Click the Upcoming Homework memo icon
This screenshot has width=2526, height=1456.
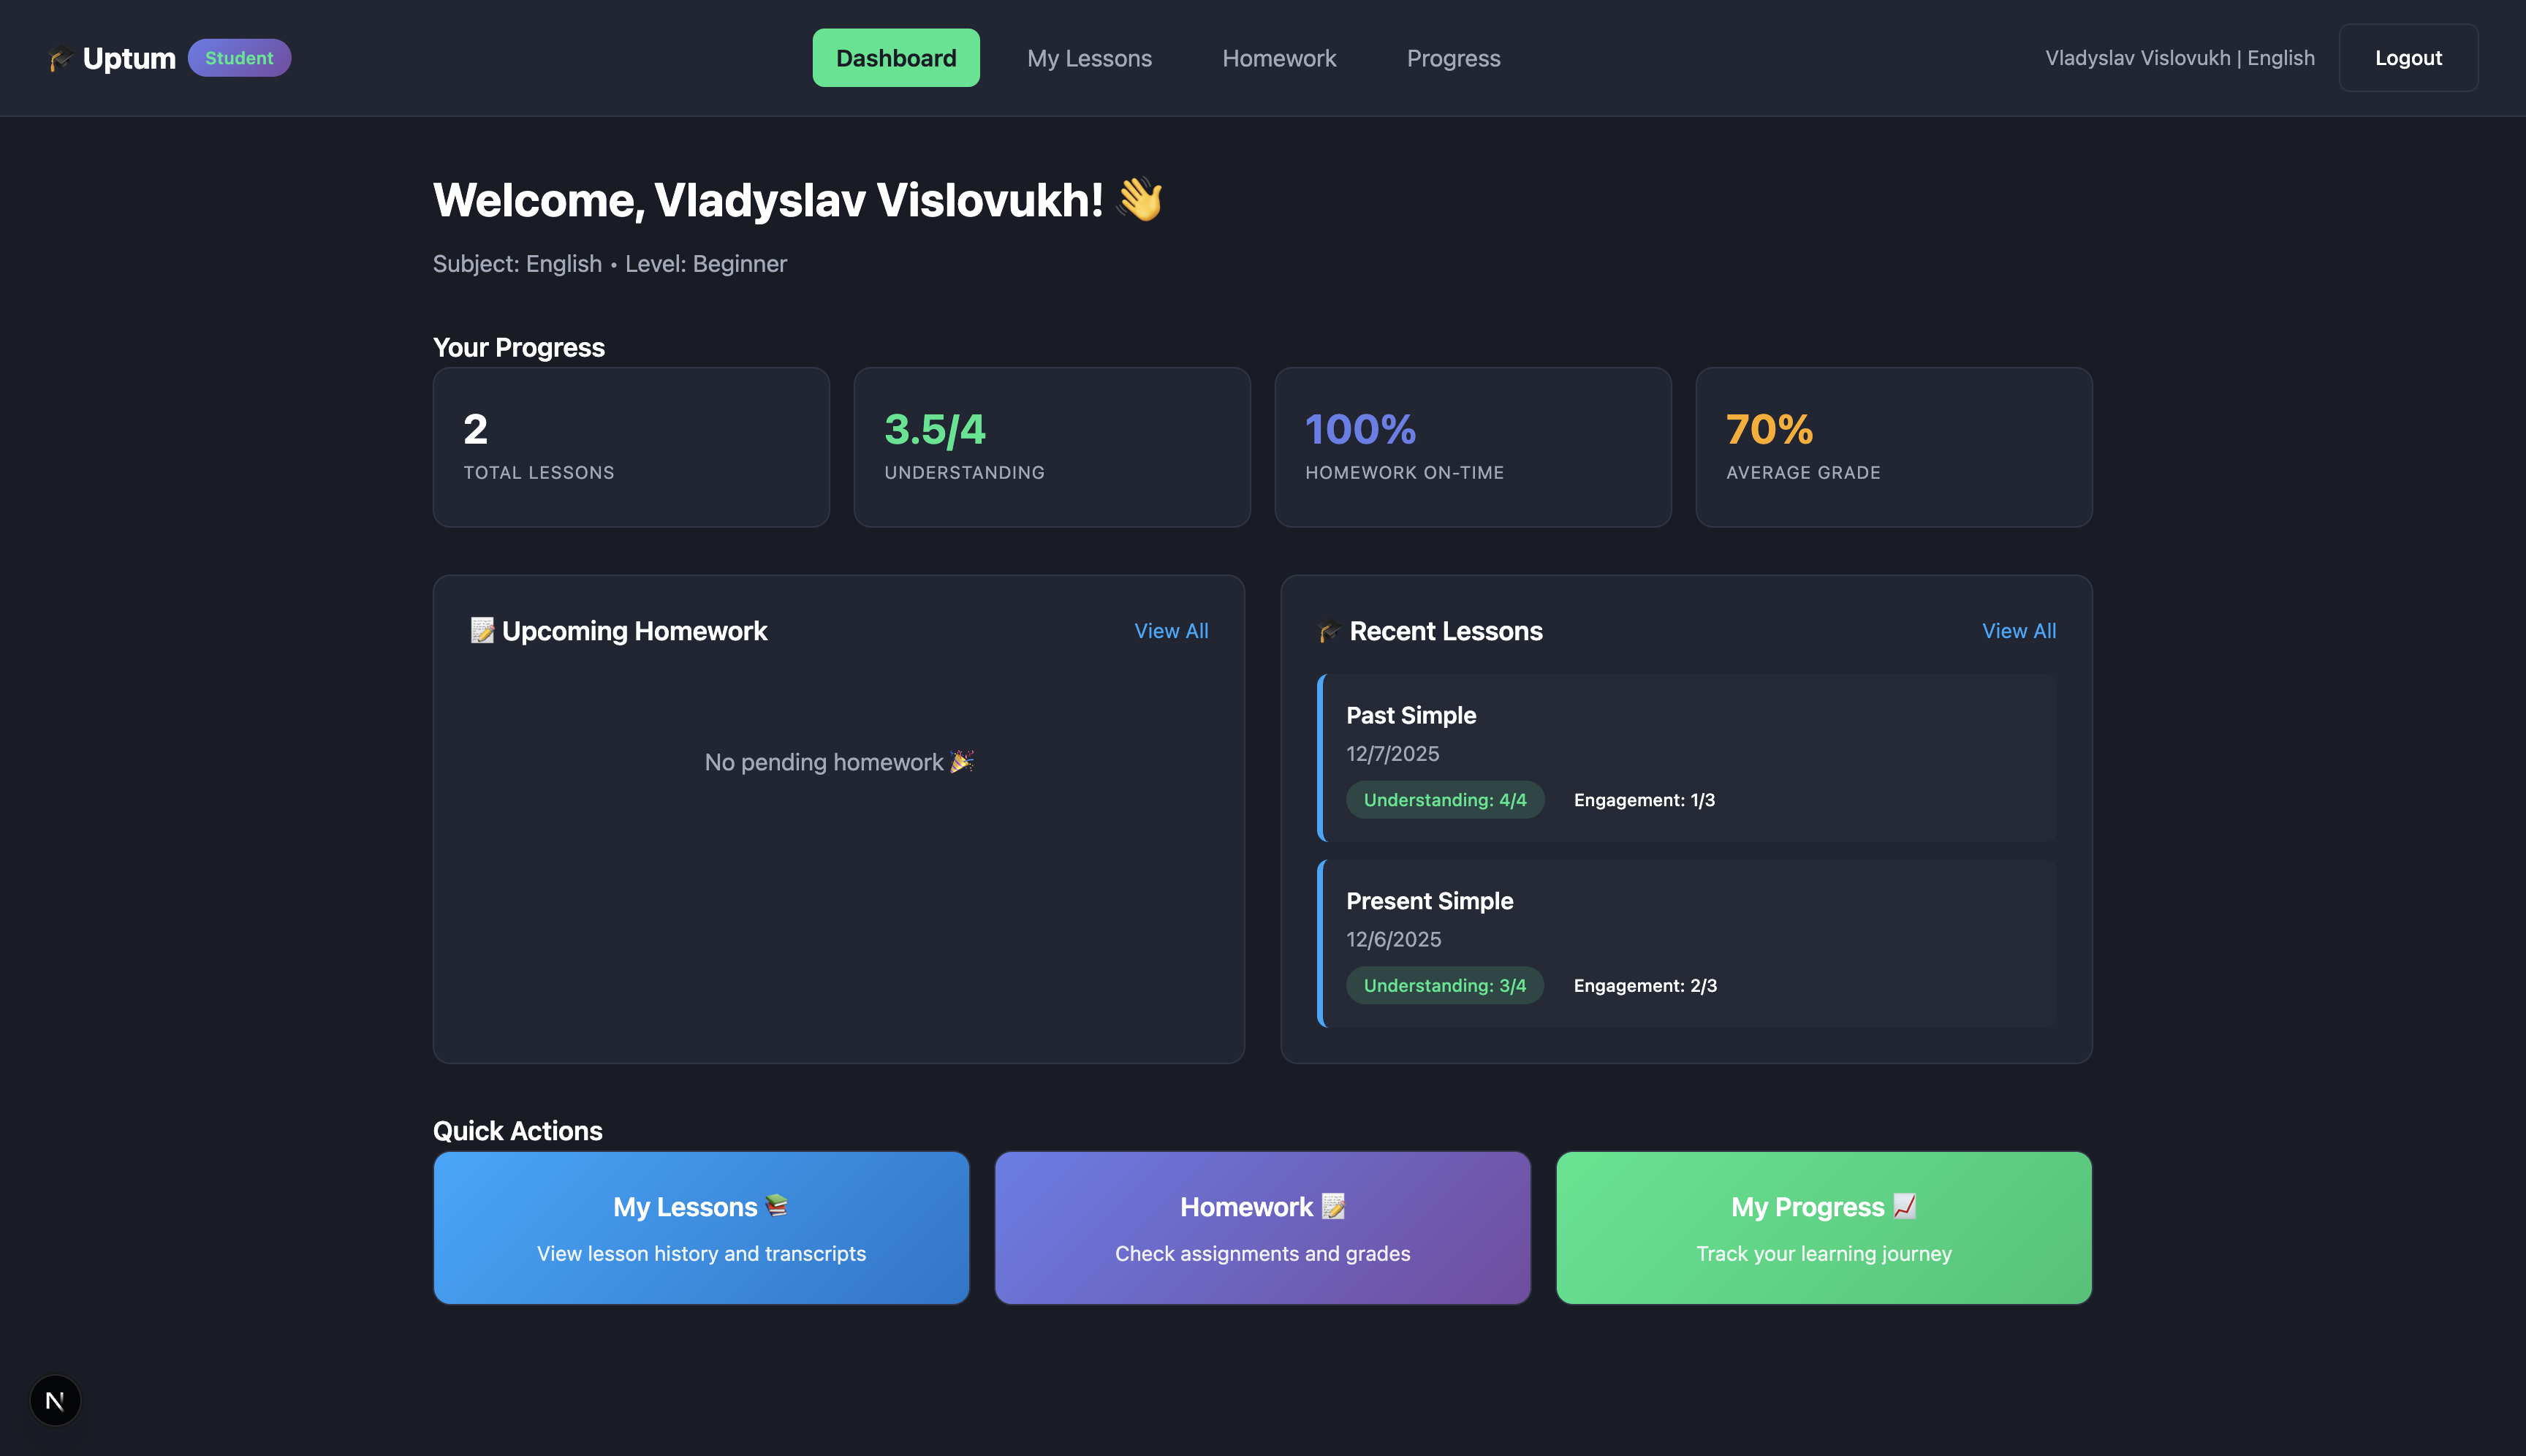click(482, 630)
